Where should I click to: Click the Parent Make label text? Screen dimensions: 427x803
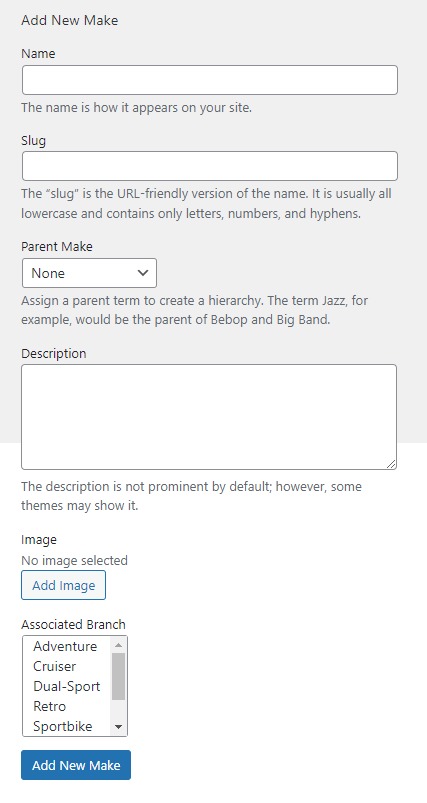coord(57,246)
